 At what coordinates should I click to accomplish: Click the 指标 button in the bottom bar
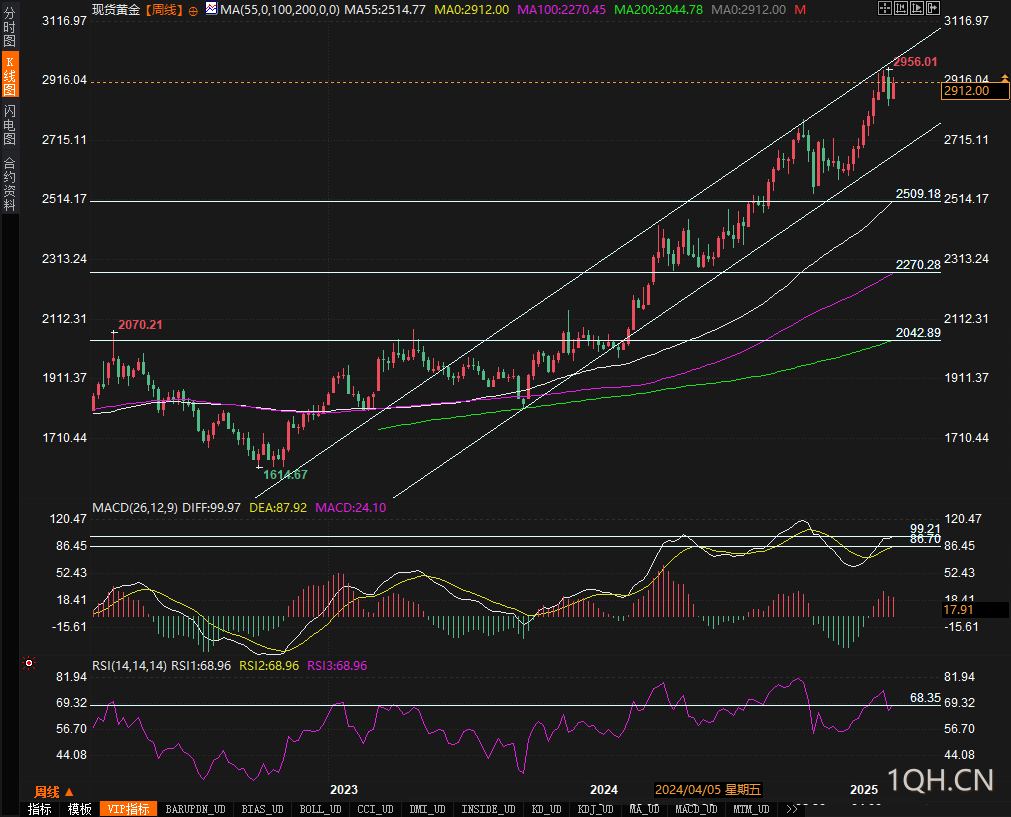[x=40, y=809]
